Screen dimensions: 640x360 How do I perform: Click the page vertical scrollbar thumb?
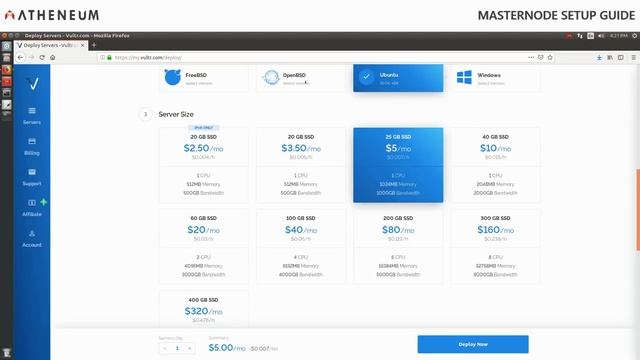coord(638,209)
